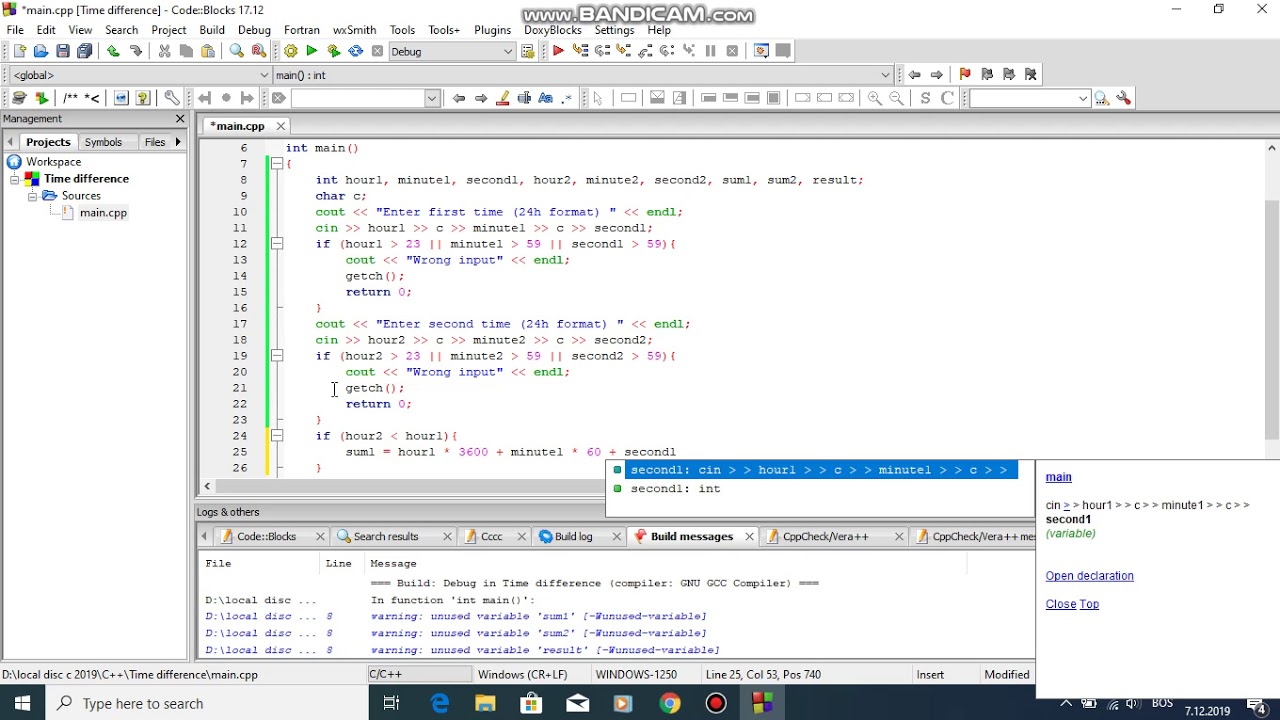The height and width of the screenshot is (720, 1280).
Task: Click the Save all files icon
Action: coord(85,51)
